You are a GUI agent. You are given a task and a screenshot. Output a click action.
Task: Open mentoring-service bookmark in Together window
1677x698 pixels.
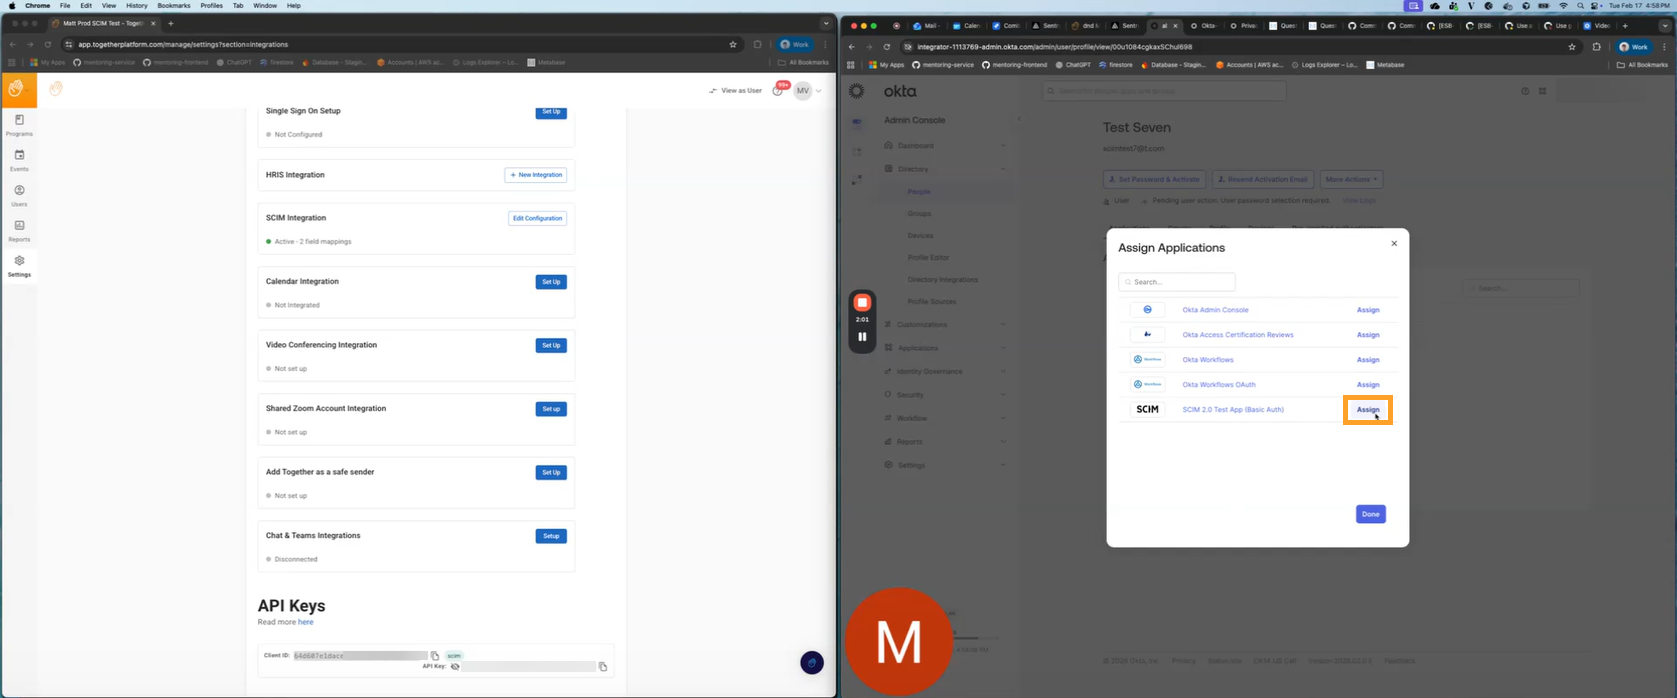point(104,62)
